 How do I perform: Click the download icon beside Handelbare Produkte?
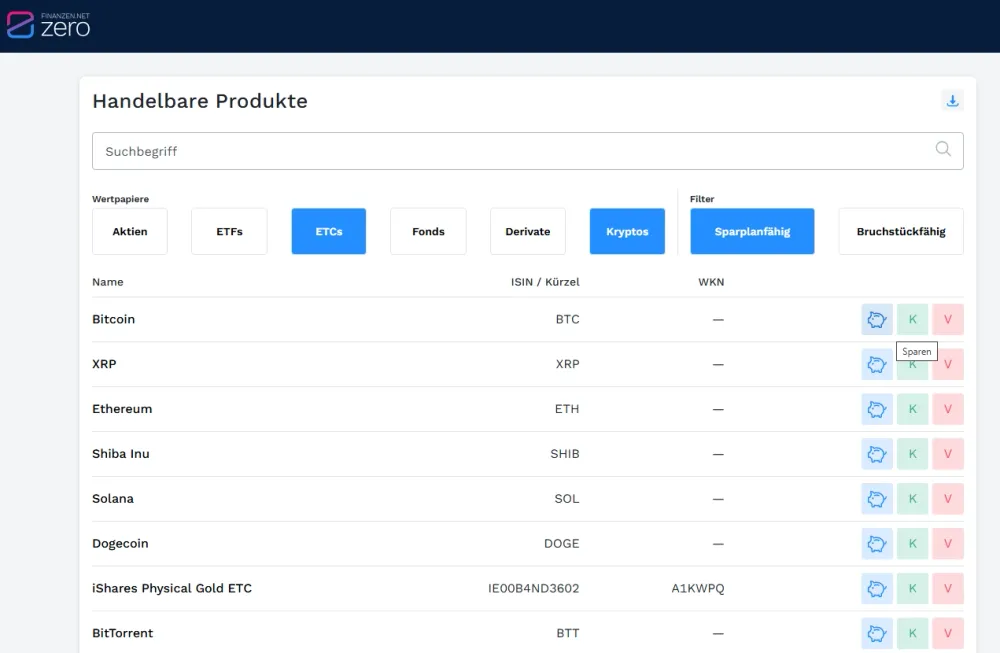952,101
